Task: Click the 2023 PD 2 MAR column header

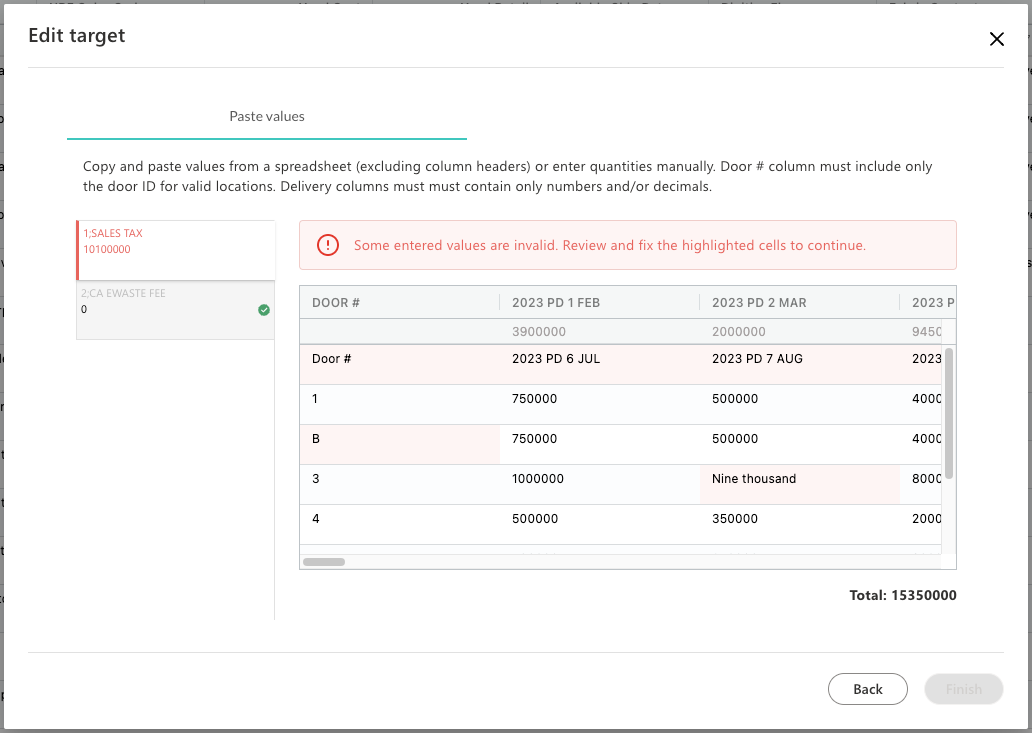Action: pyautogui.click(x=799, y=303)
